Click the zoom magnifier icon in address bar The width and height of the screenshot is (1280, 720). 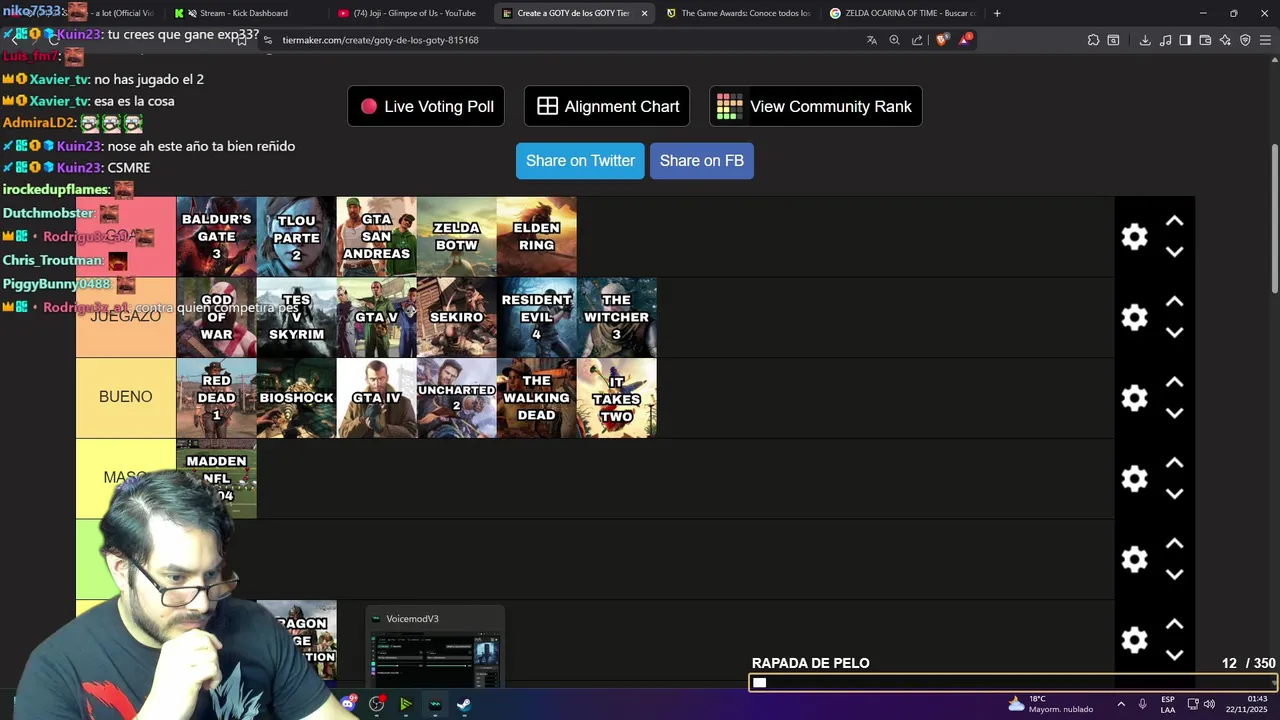[x=894, y=40]
